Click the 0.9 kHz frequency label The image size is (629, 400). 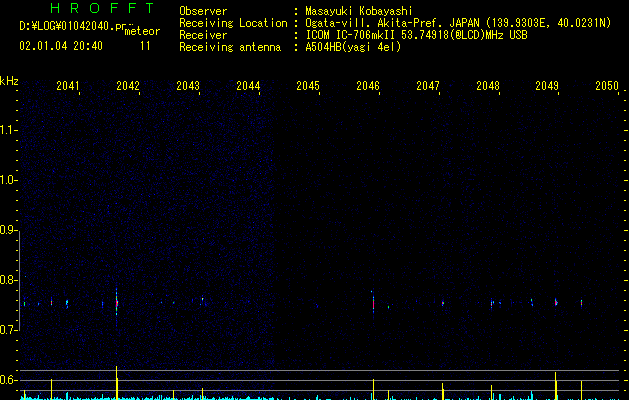[8, 230]
